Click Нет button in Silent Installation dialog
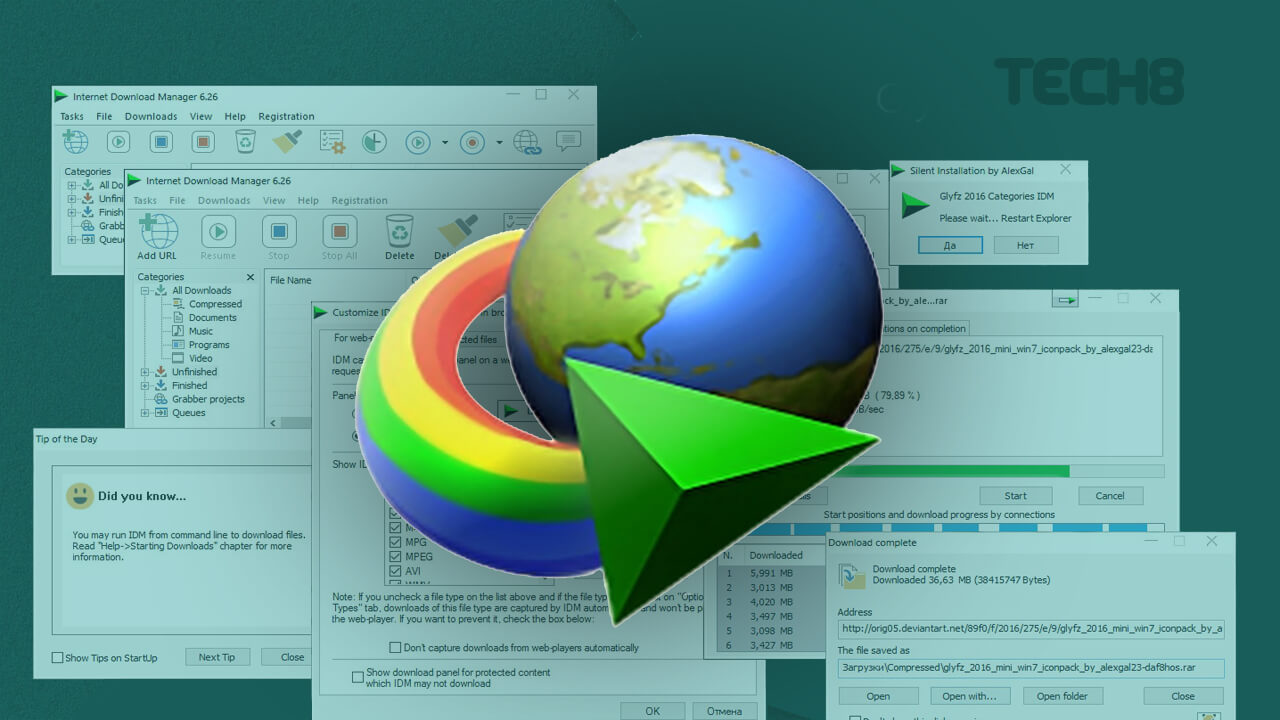Screen dimensions: 1280x720 pos(1025,245)
